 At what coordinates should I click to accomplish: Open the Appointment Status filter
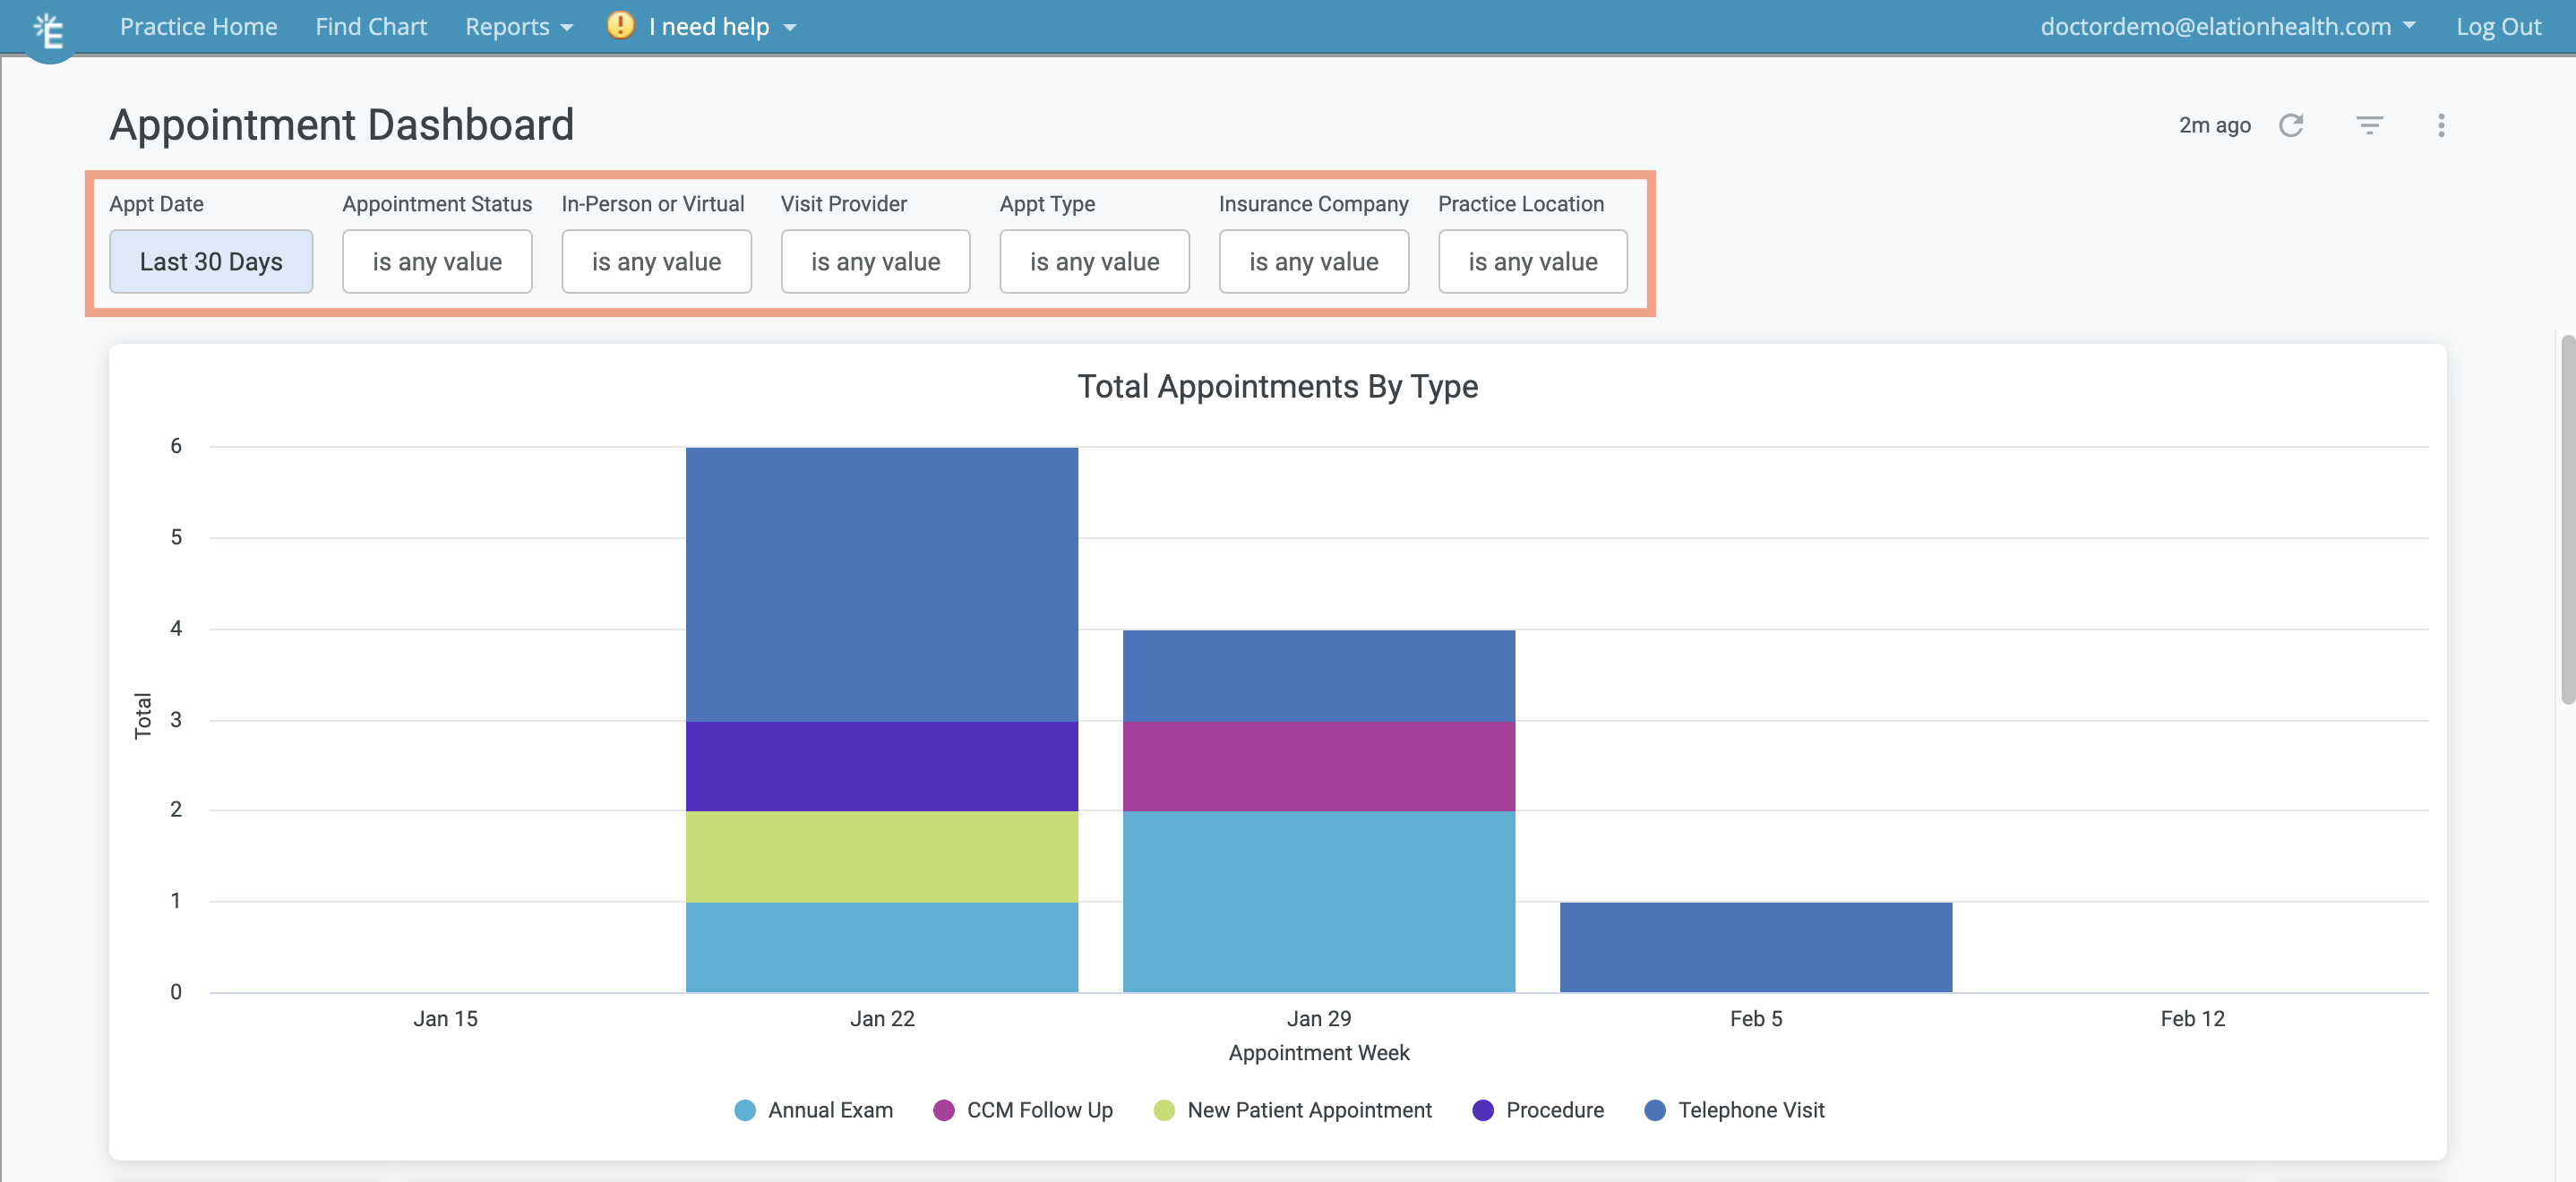pyautogui.click(x=436, y=261)
